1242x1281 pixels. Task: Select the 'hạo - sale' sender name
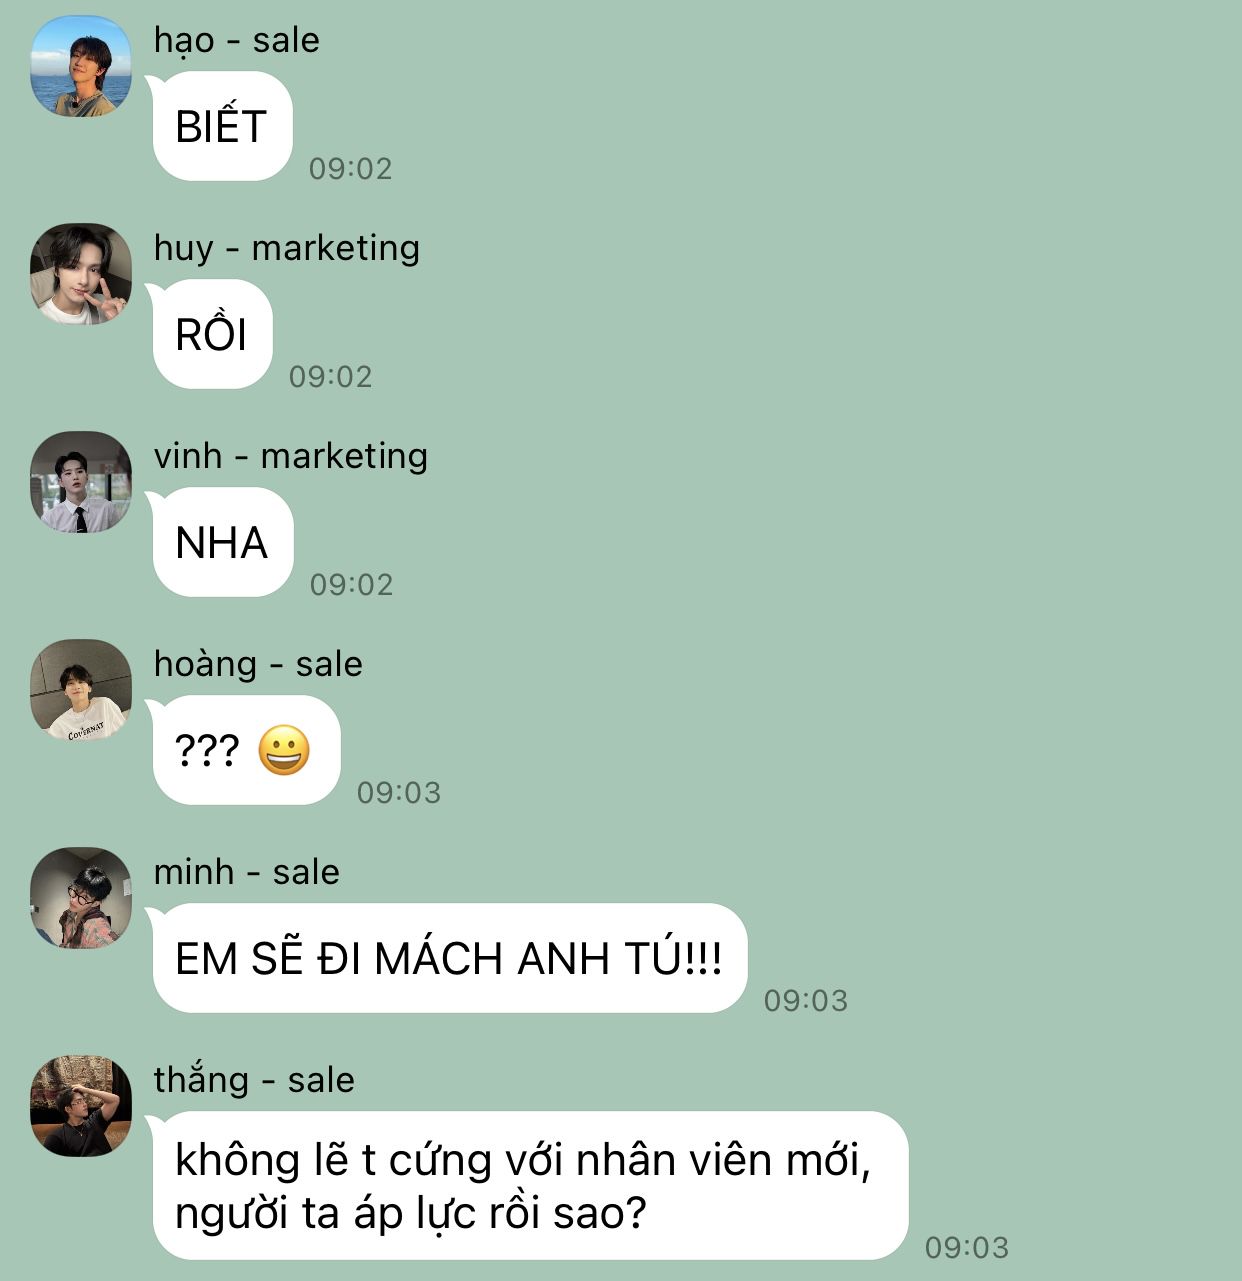pos(236,41)
